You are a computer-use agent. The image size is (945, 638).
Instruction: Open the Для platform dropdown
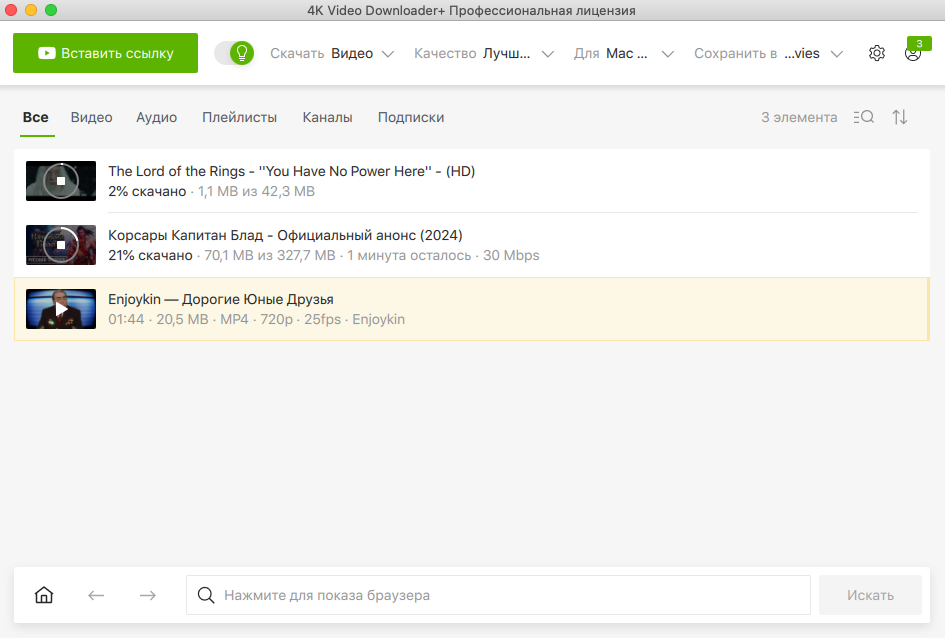[624, 54]
